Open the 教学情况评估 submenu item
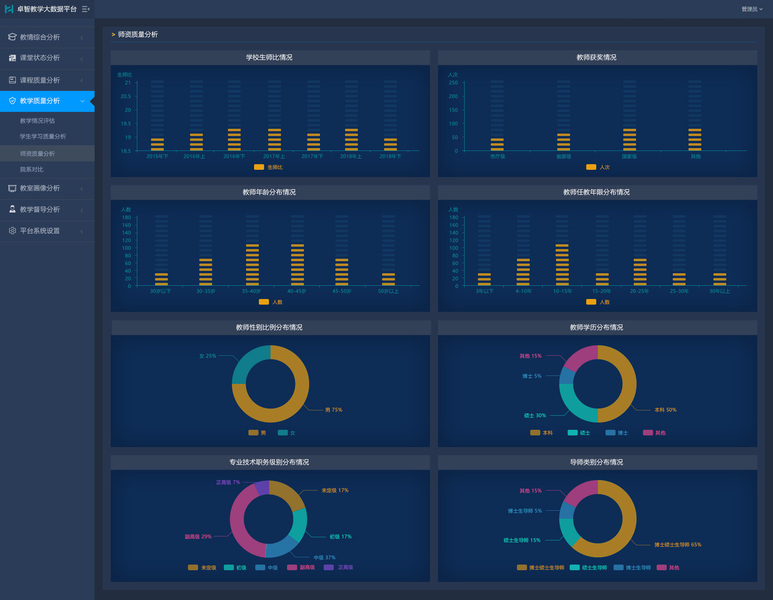 (37, 121)
